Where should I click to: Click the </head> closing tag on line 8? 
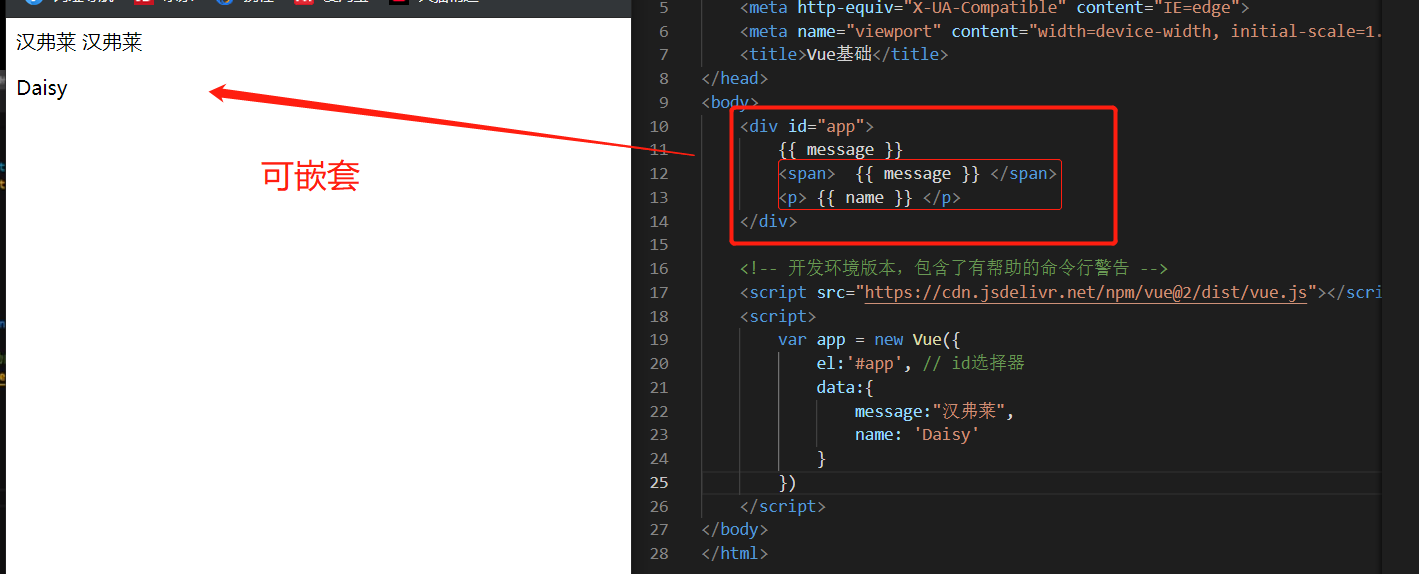tap(735, 78)
